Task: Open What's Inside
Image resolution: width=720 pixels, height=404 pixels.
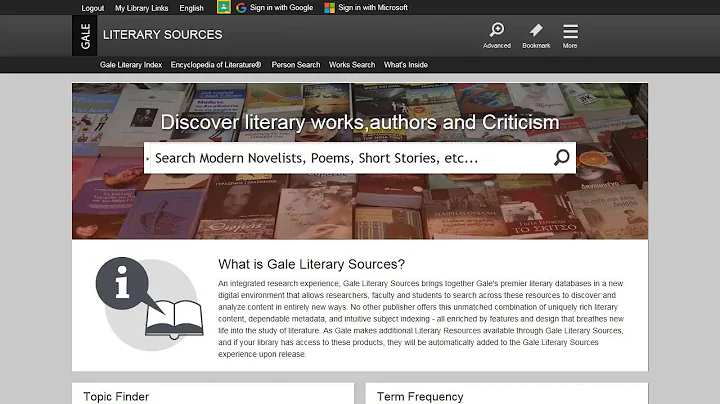Action: coord(406,65)
